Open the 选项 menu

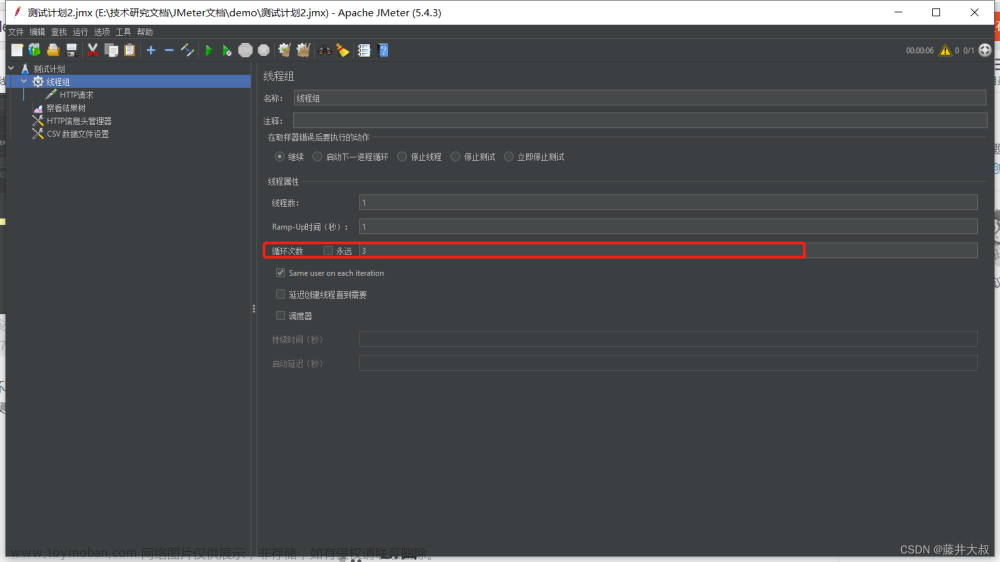(x=102, y=32)
